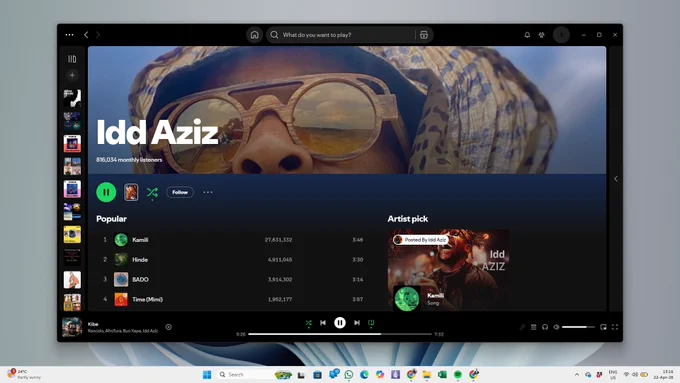Image resolution: width=680 pixels, height=383 pixels.
Task: Go back with the left arrow
Action: click(86, 35)
